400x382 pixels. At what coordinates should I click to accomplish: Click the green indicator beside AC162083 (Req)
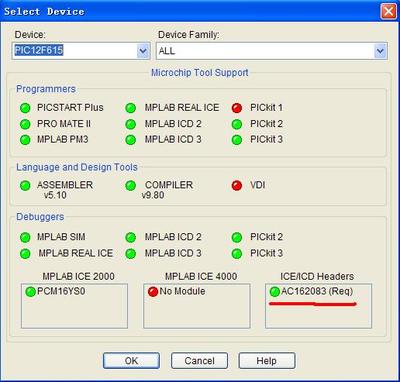[x=275, y=292]
